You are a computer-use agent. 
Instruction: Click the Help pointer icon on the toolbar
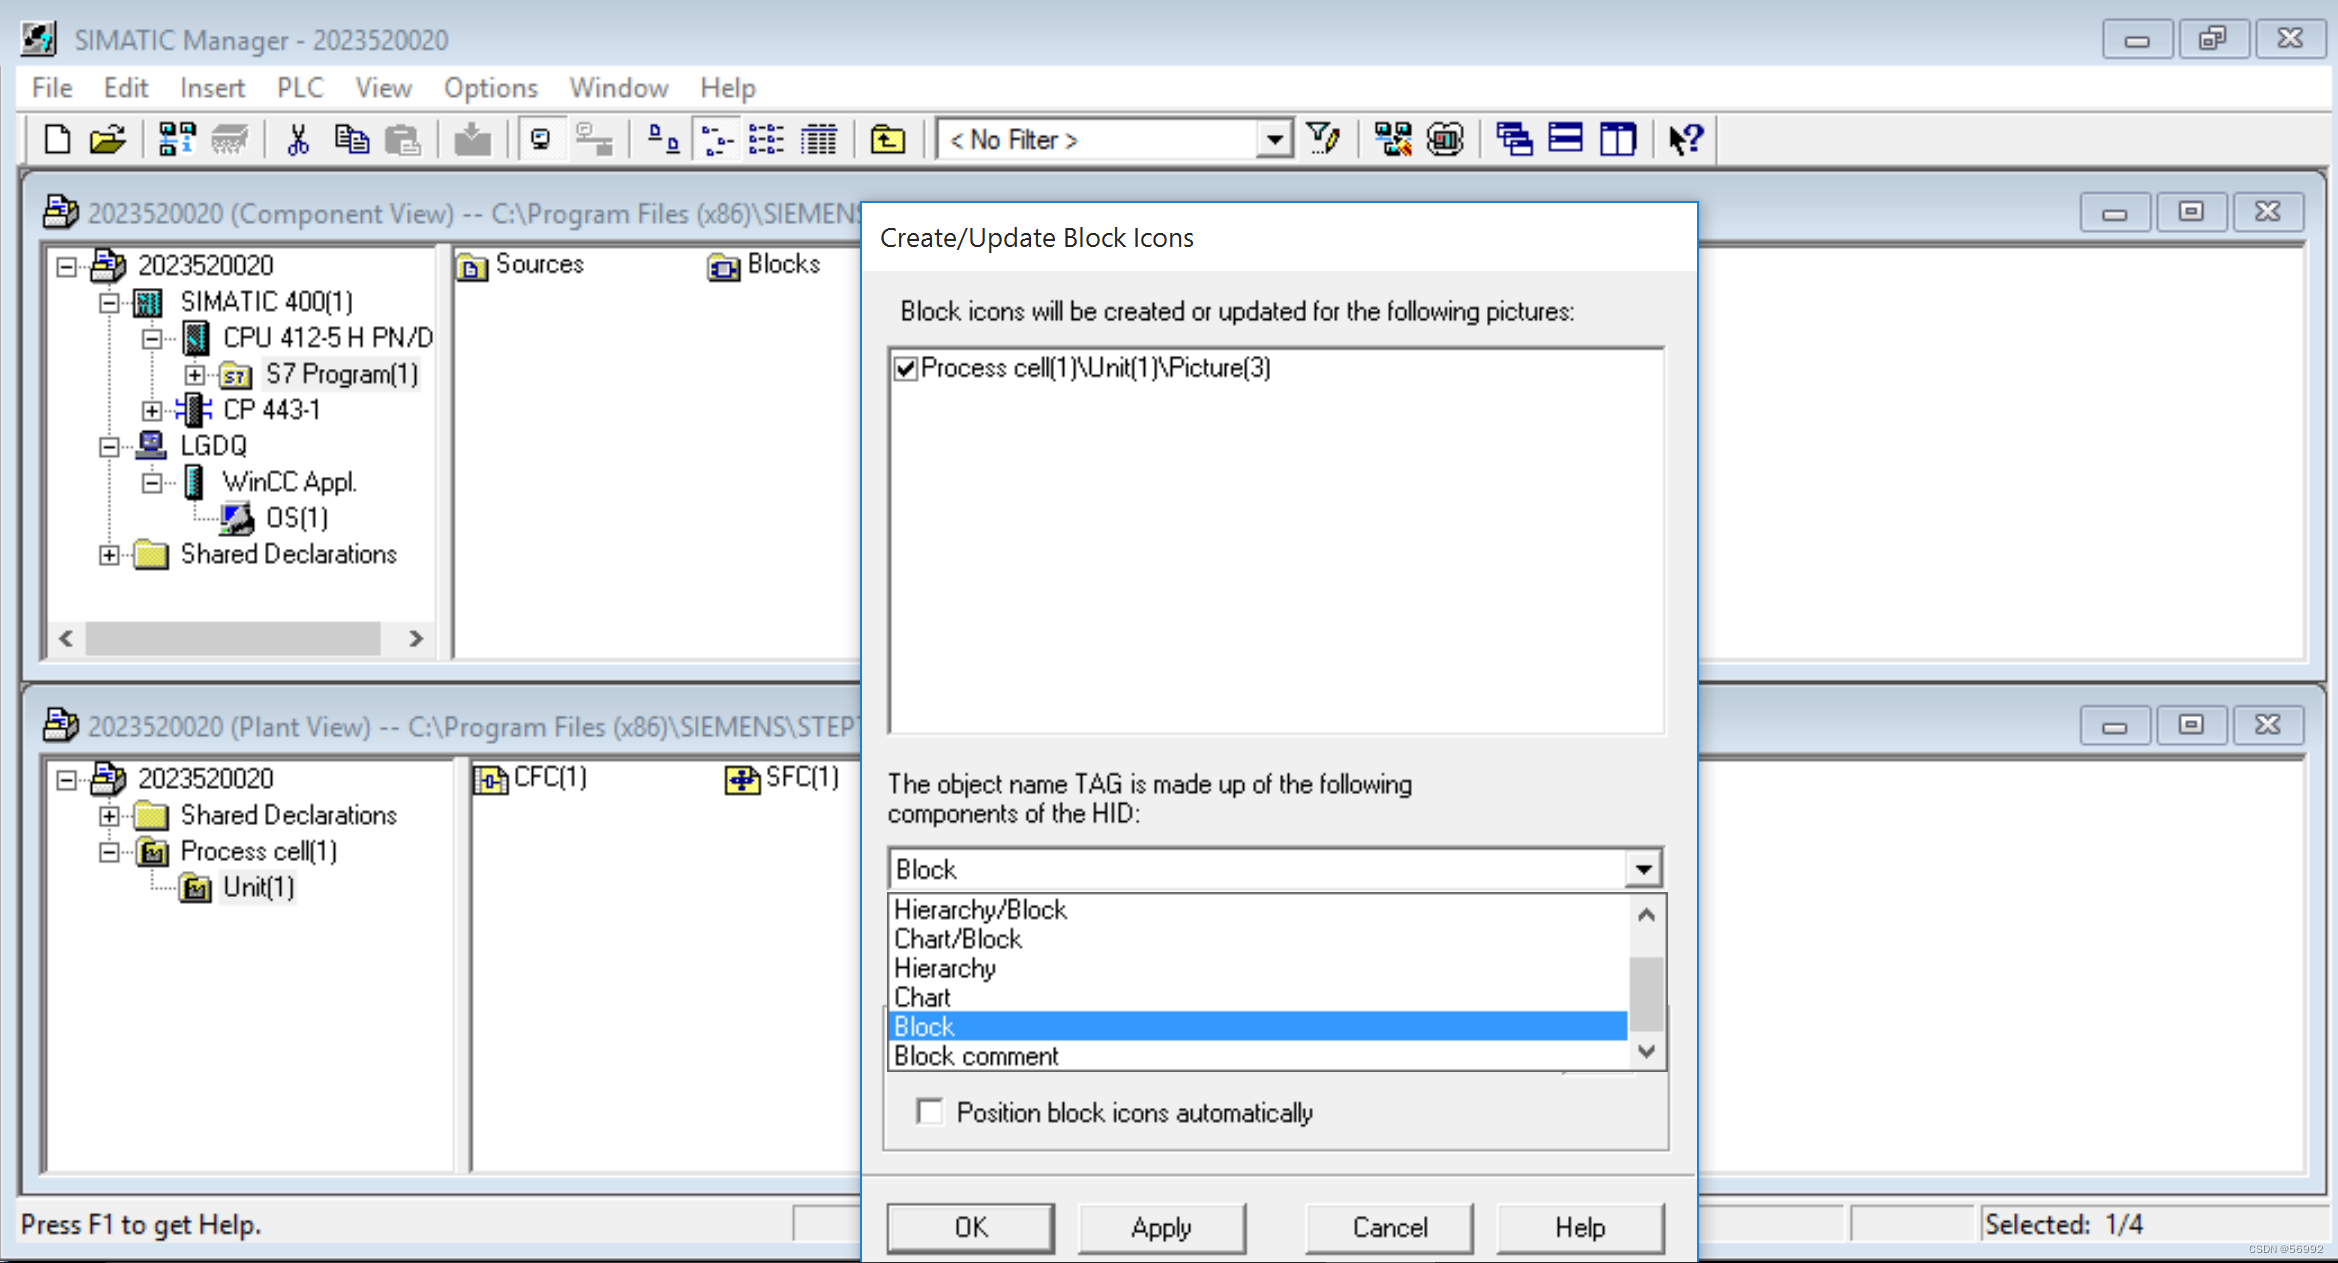pyautogui.click(x=1685, y=139)
